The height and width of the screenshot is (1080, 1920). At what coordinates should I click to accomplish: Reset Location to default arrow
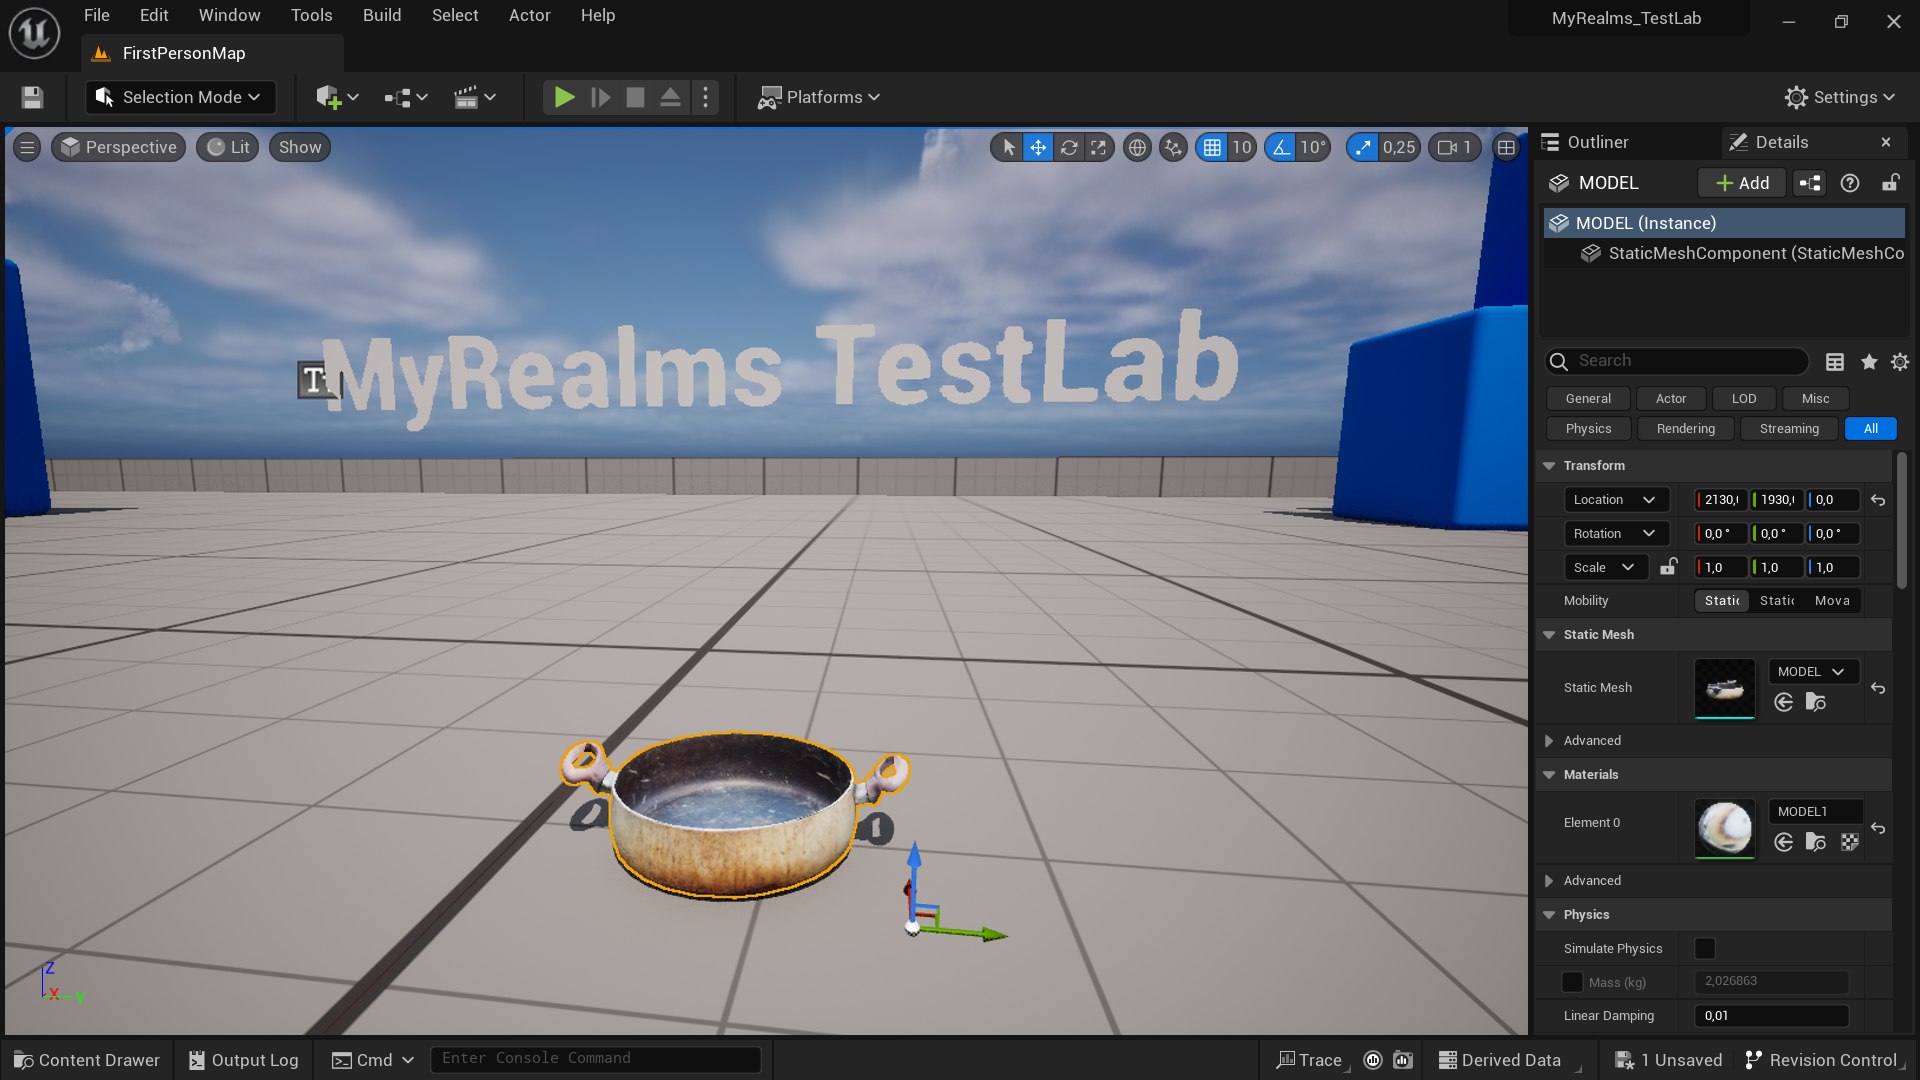[x=1878, y=500]
